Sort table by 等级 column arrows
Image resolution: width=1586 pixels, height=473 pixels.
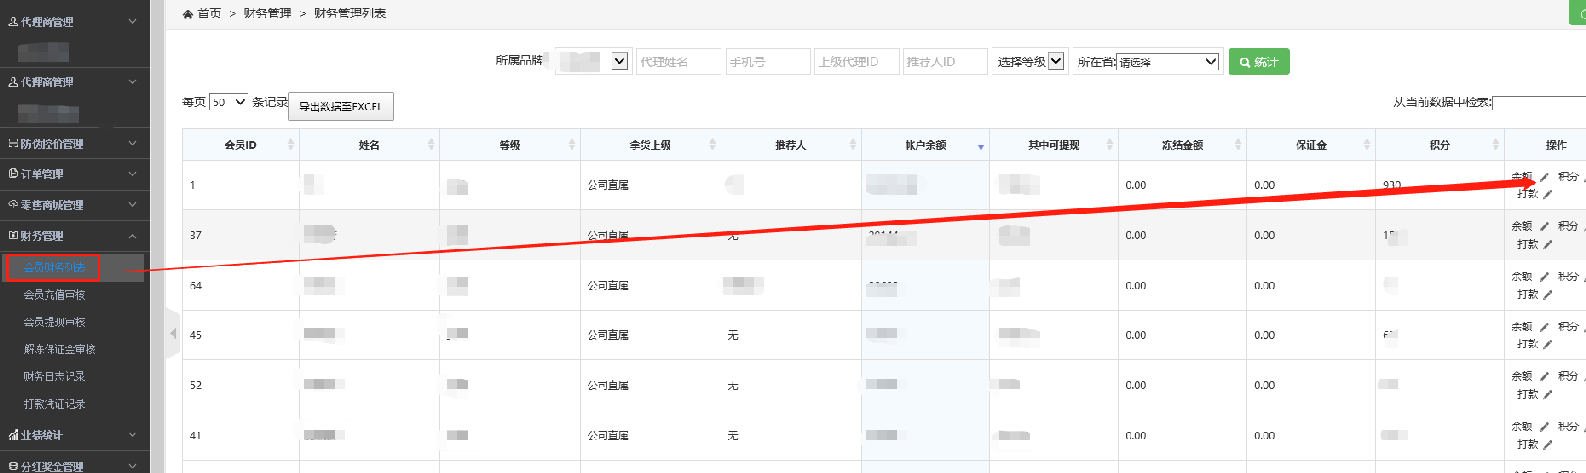click(x=572, y=145)
